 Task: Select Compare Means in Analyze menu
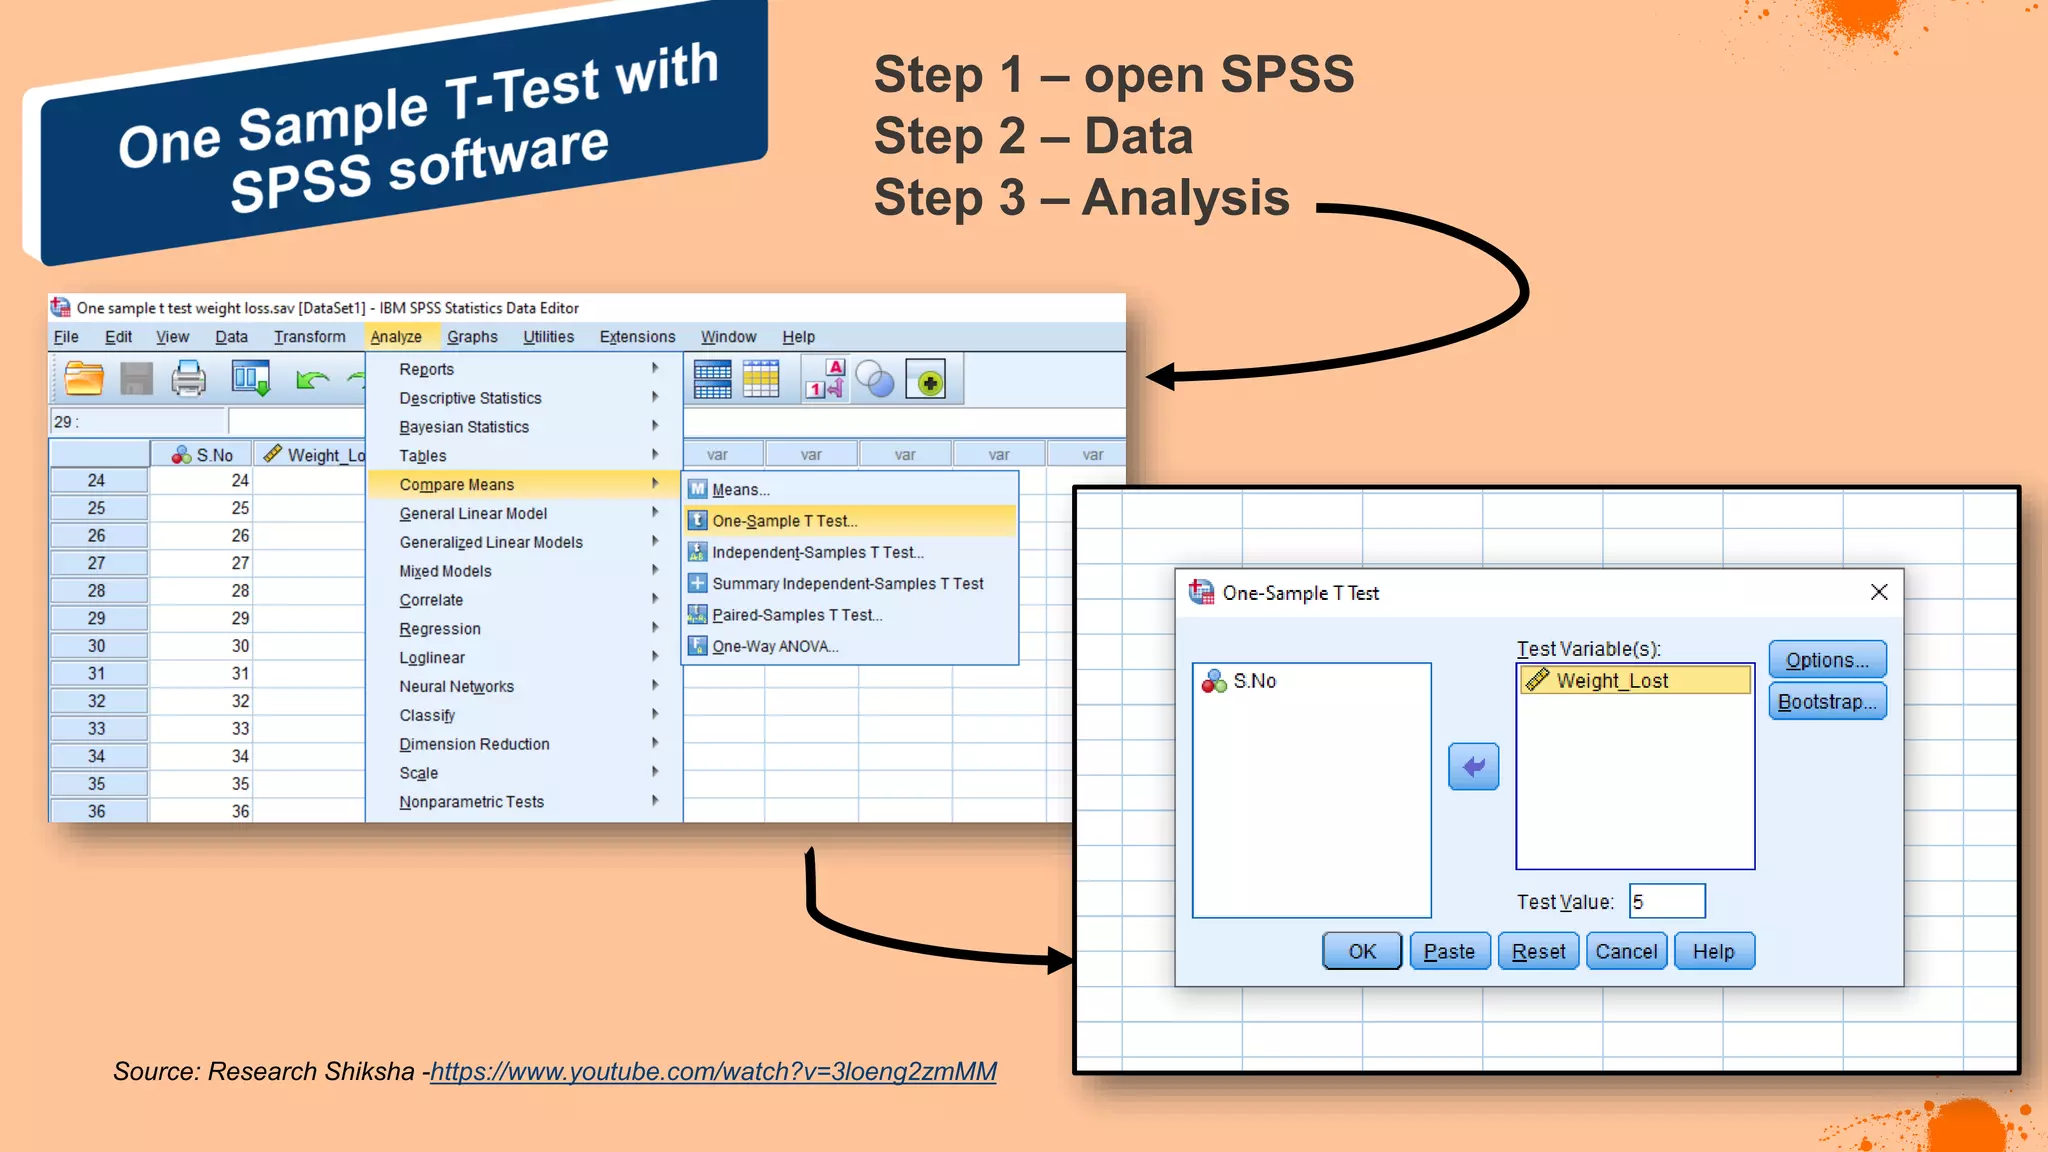525,484
